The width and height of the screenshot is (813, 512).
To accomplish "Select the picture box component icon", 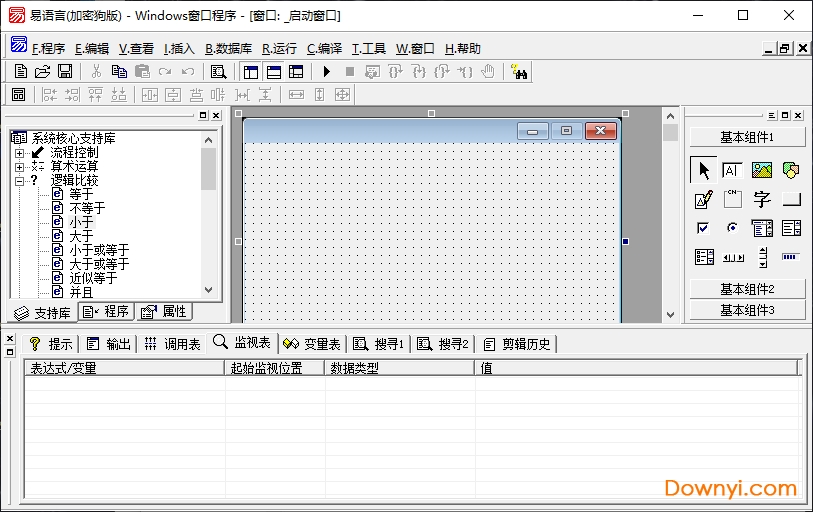I will 762,170.
